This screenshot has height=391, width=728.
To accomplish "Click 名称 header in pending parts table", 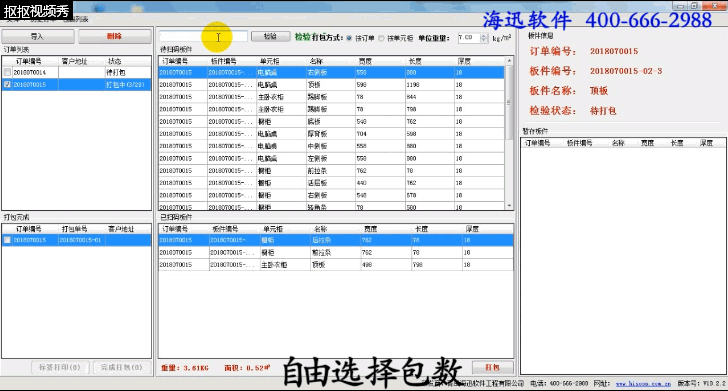I will (316, 61).
